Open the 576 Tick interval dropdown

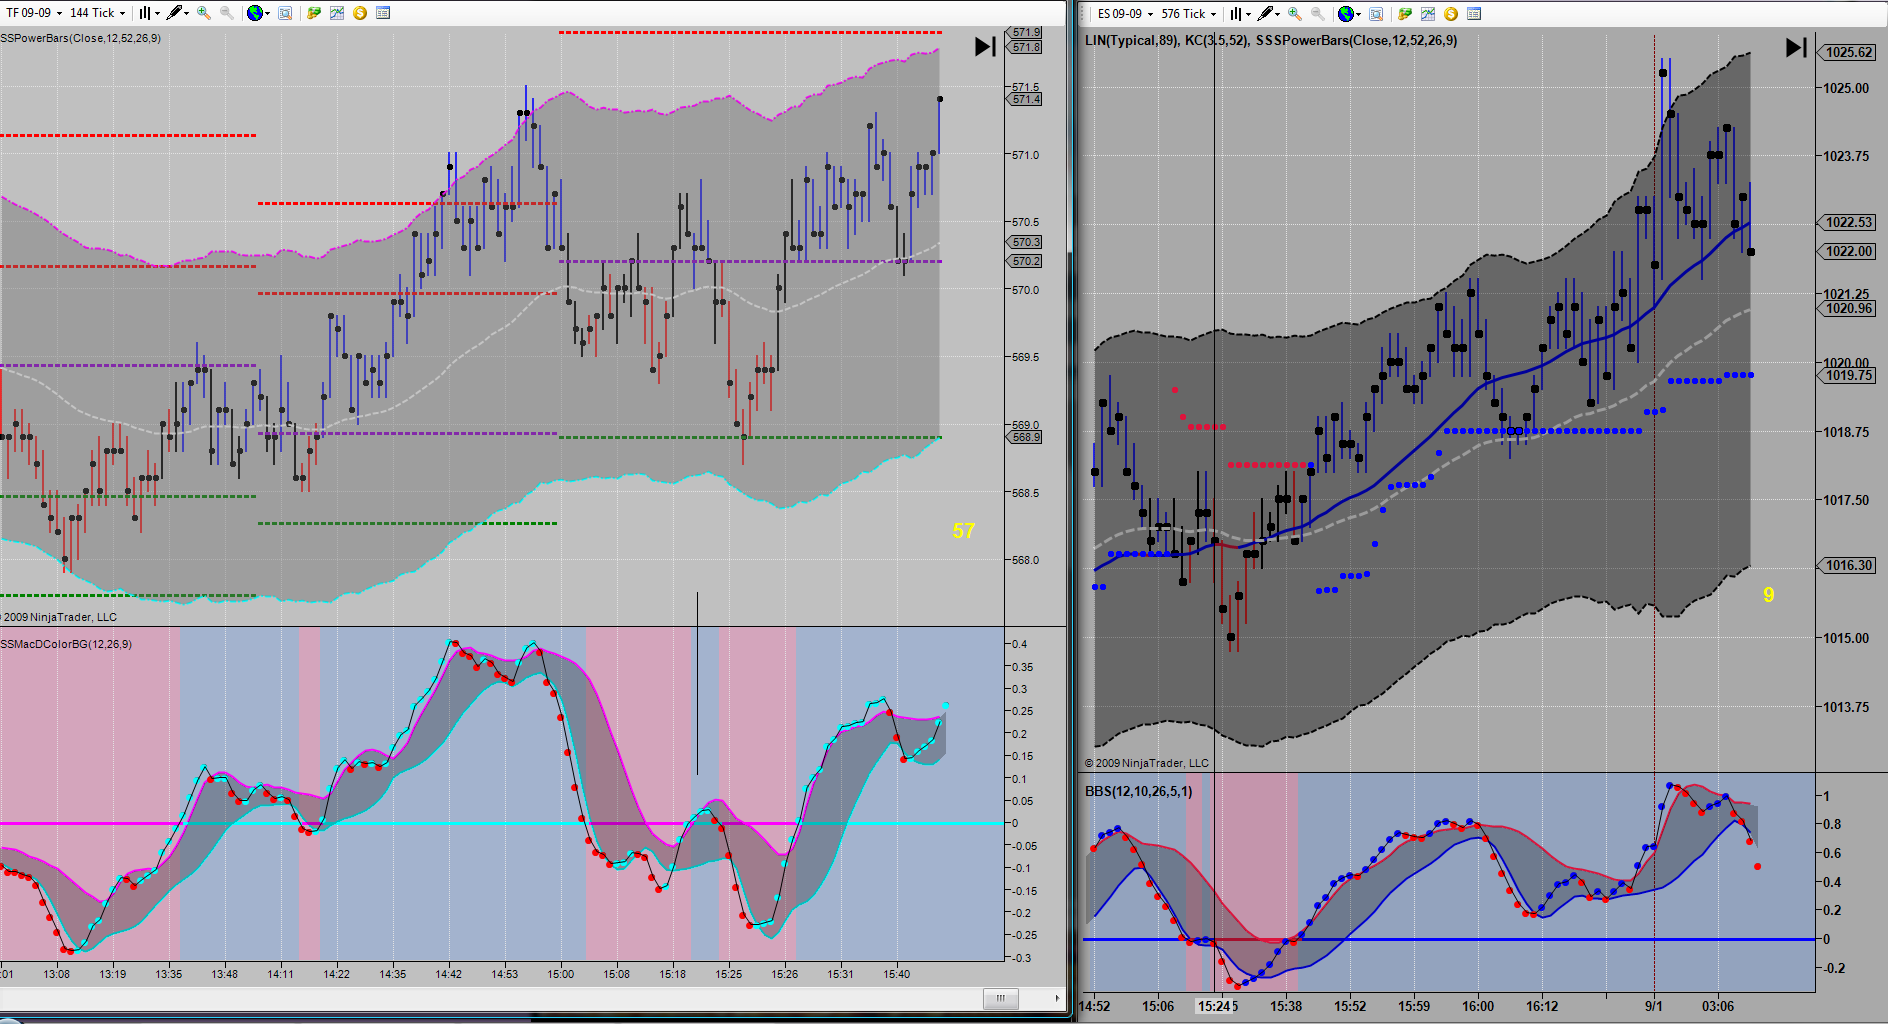point(1189,14)
